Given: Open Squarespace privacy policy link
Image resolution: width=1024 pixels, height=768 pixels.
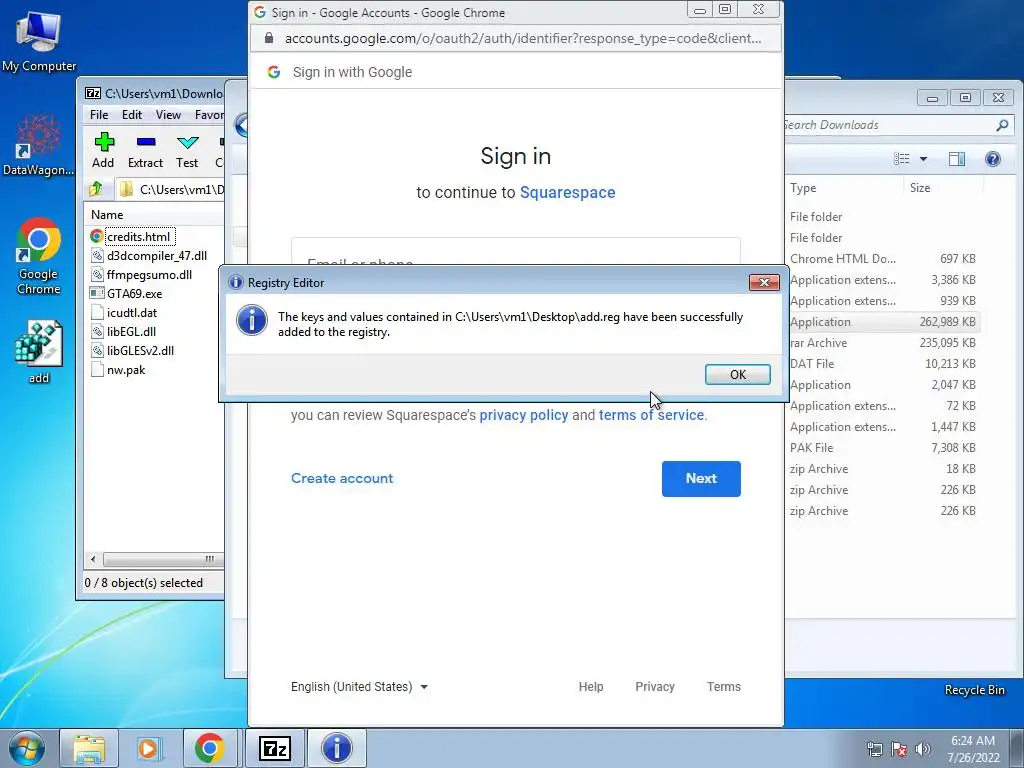Looking at the screenshot, I should pos(524,415).
